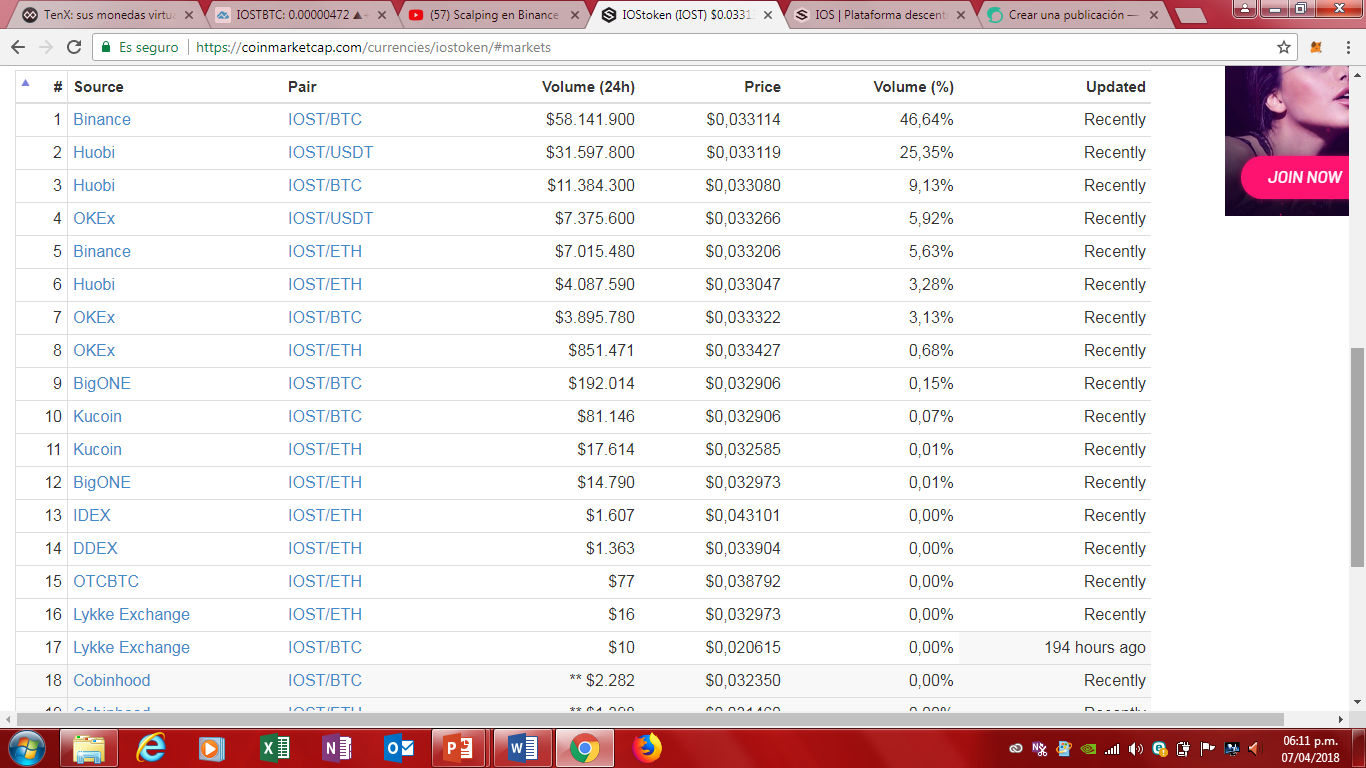This screenshot has height=768, width=1366.
Task: Sort by the Price column header
Action: tap(762, 87)
